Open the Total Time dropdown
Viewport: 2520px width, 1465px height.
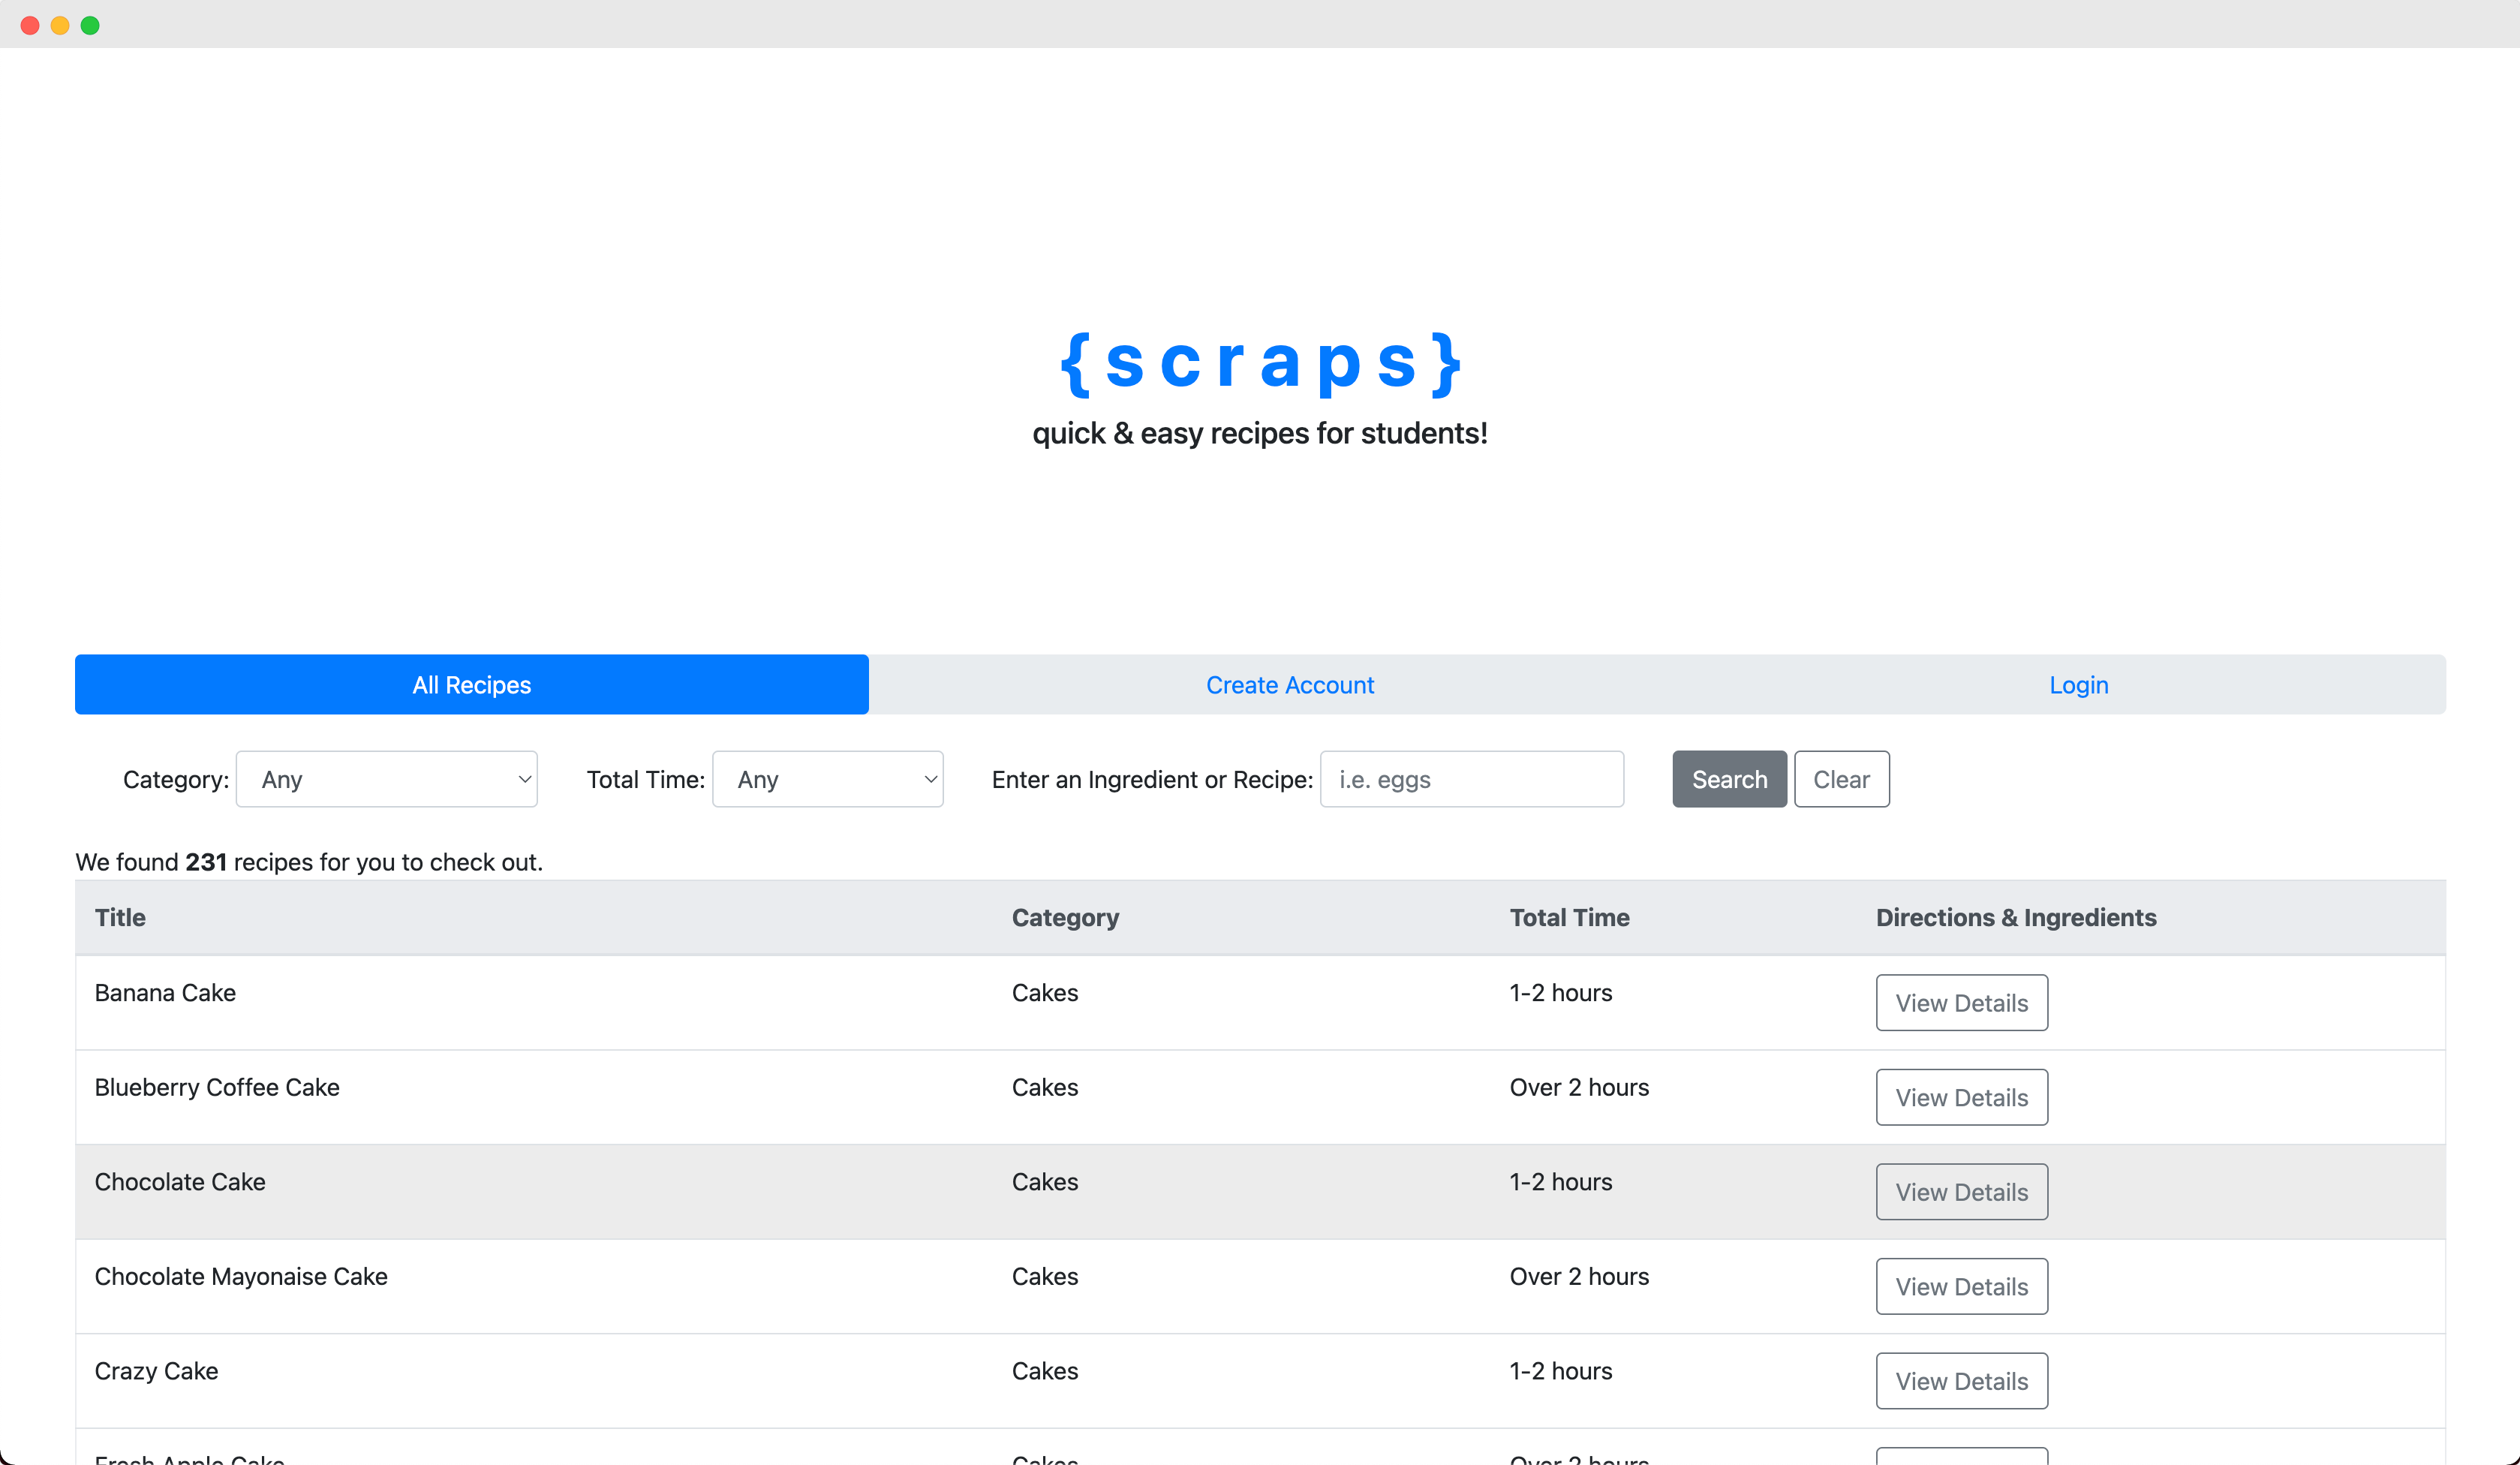click(x=827, y=779)
